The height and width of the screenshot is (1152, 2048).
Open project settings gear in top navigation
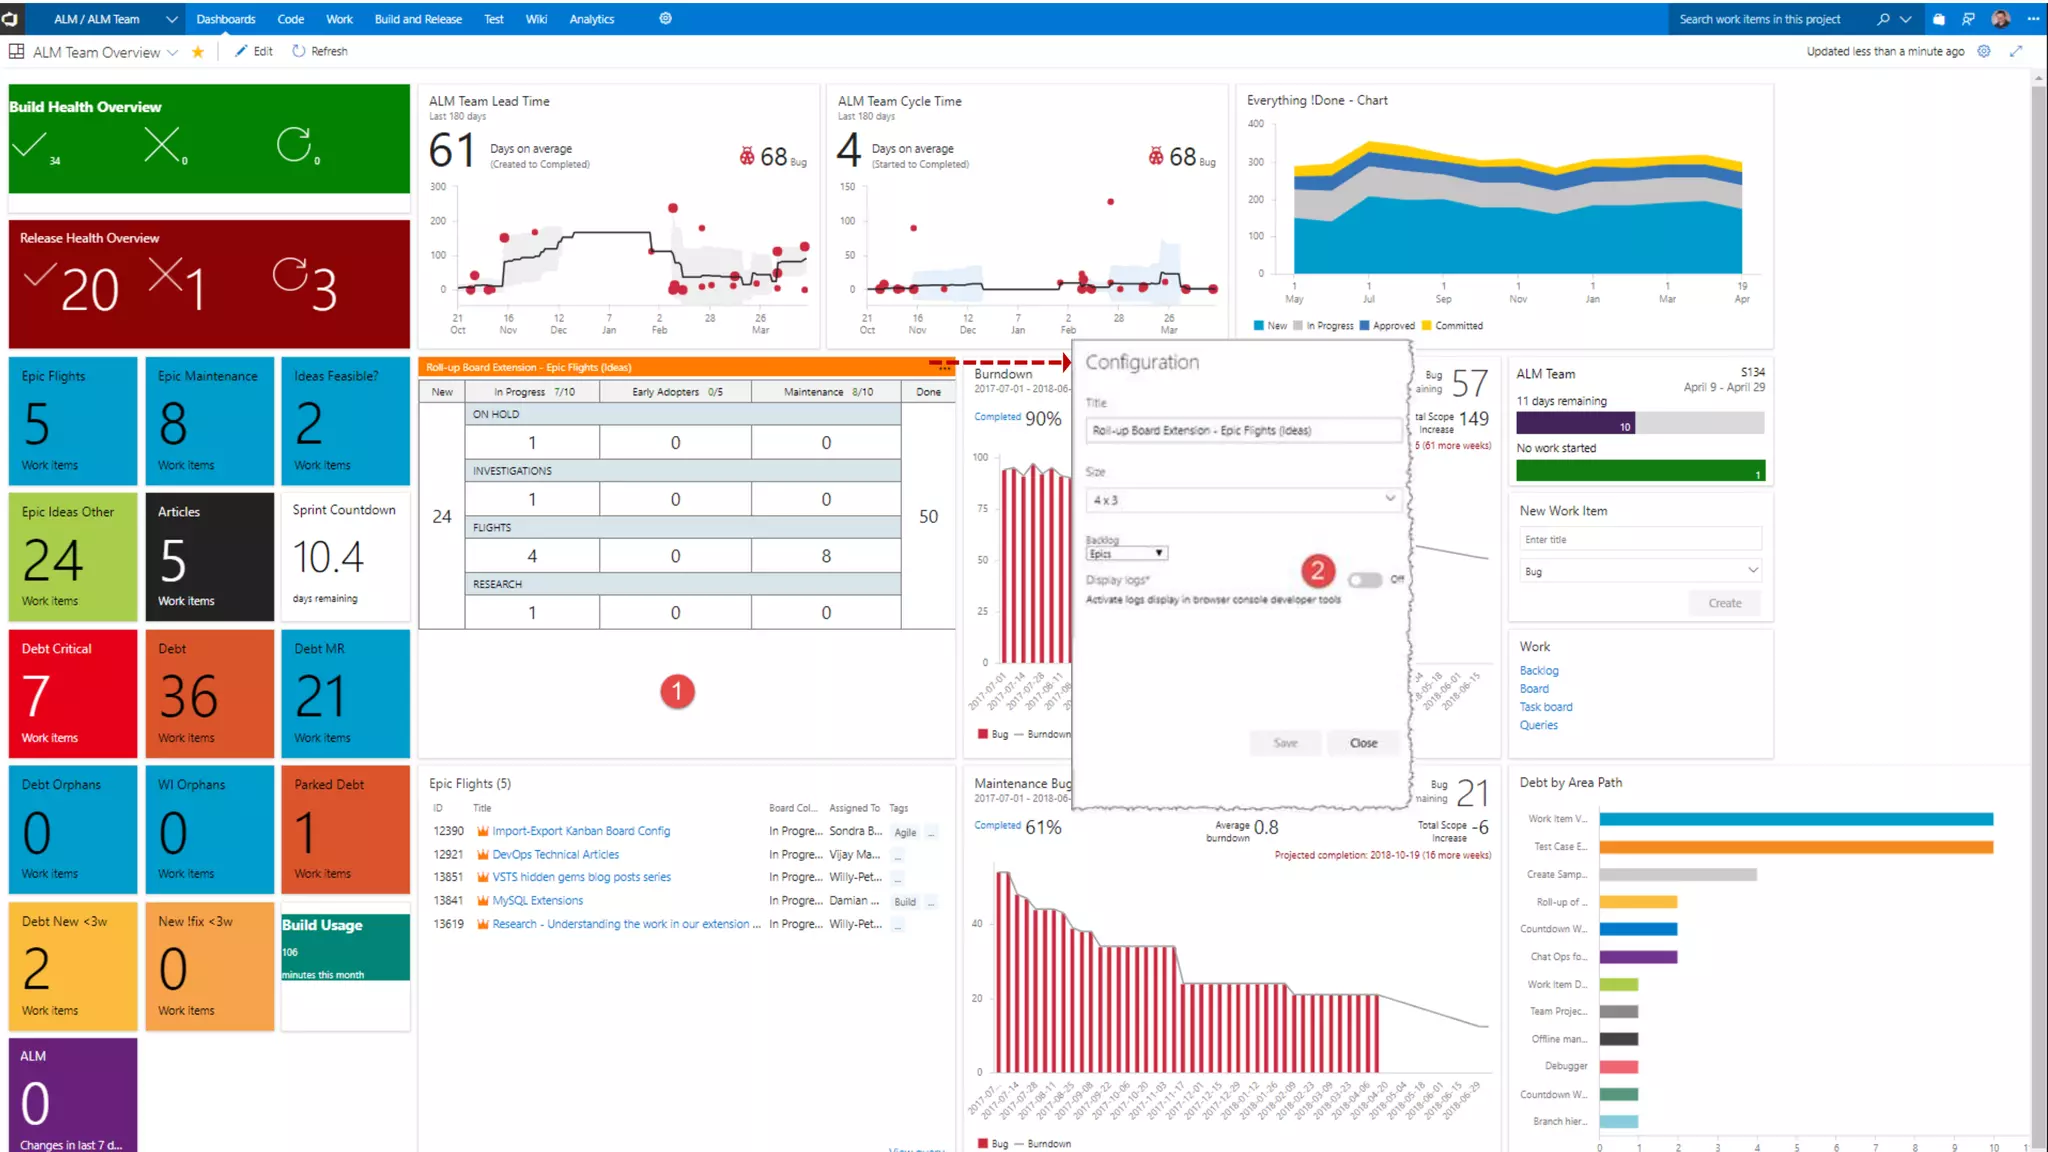coord(665,19)
